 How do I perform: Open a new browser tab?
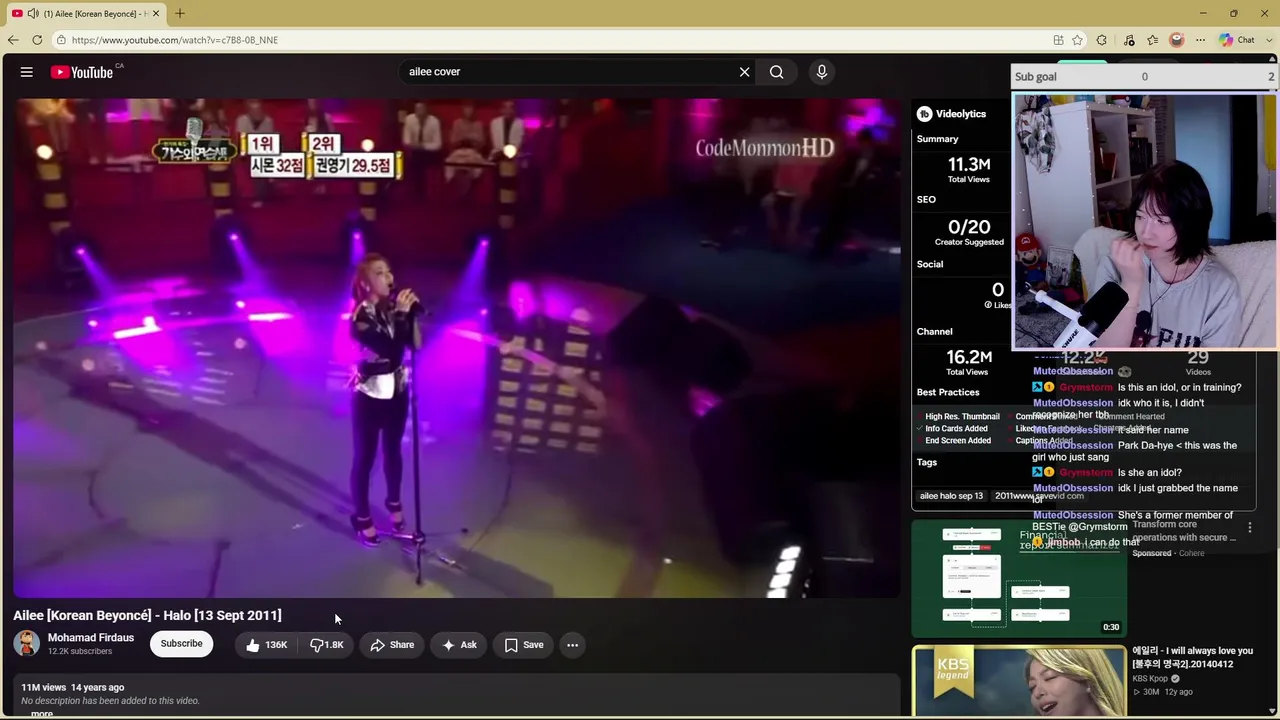tap(180, 13)
